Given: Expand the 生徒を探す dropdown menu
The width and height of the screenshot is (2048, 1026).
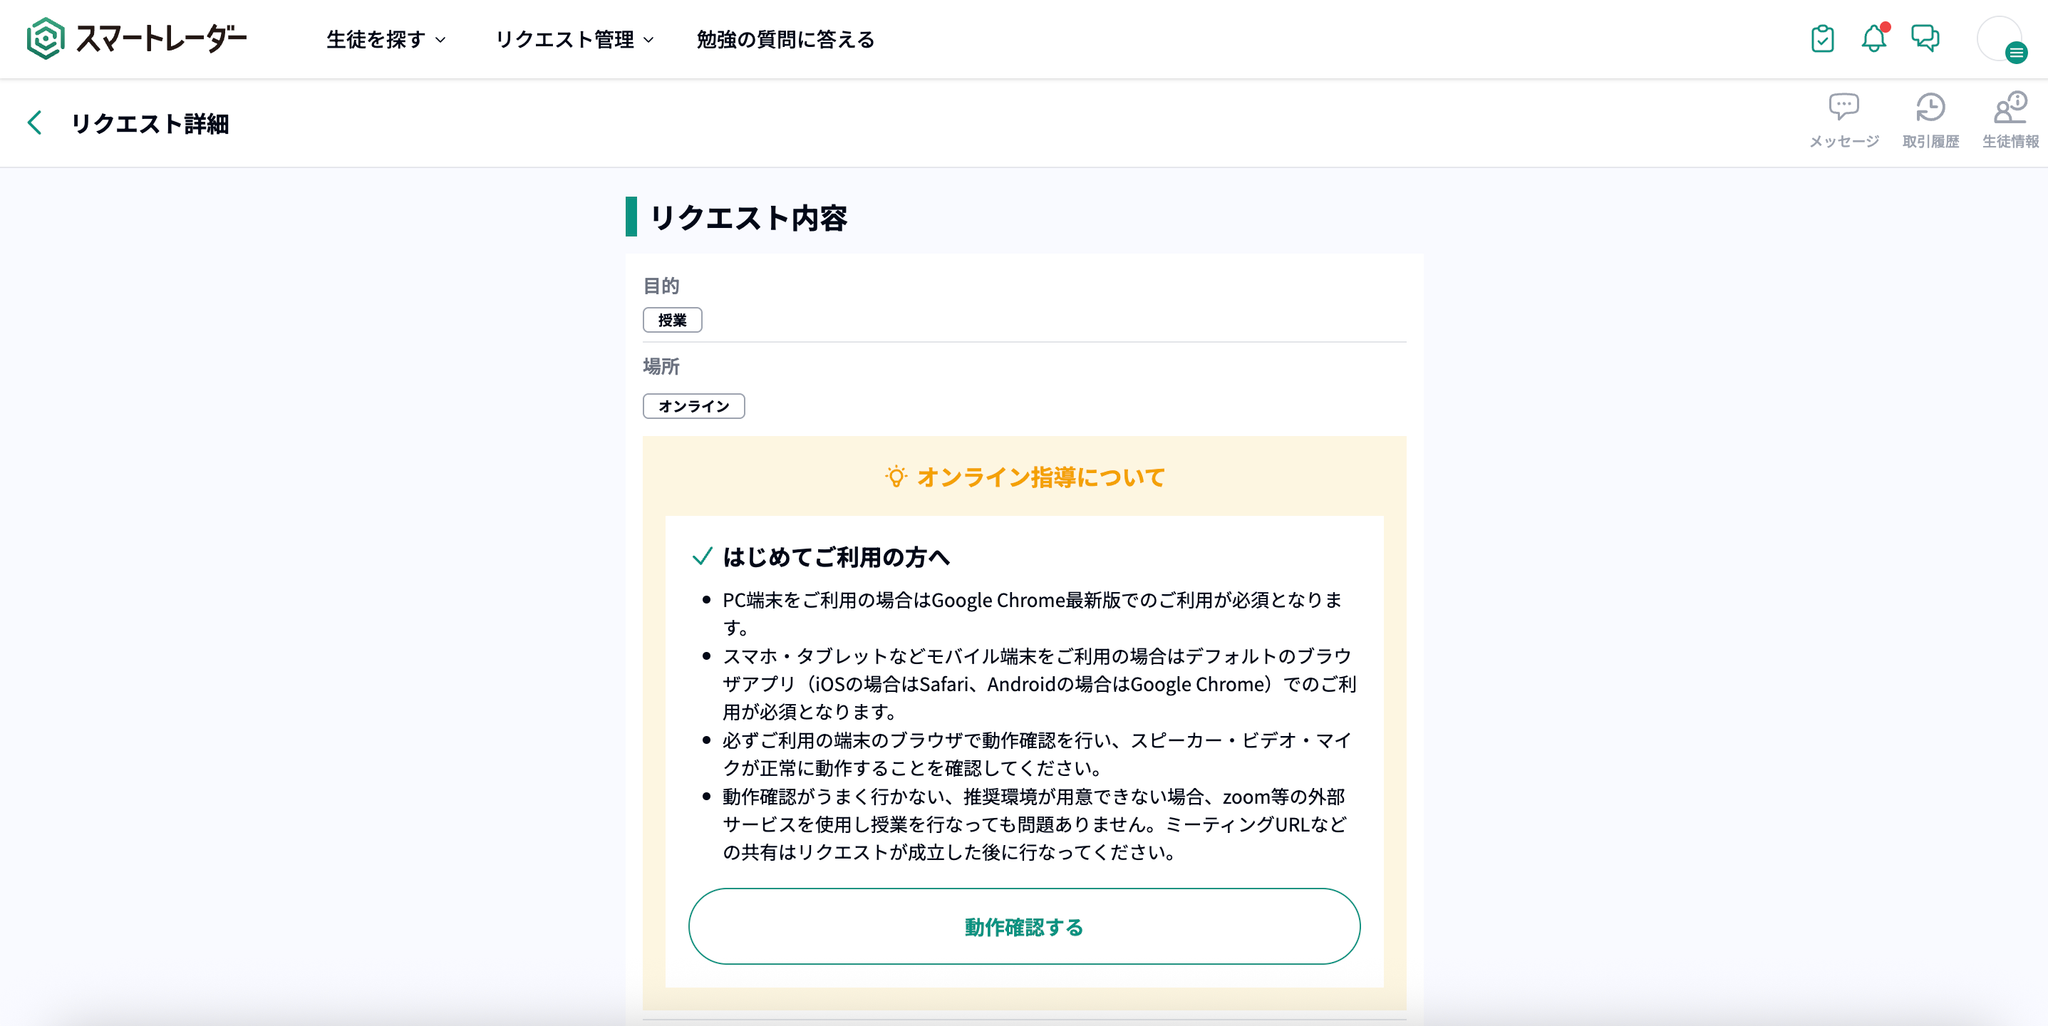Looking at the screenshot, I should [385, 40].
